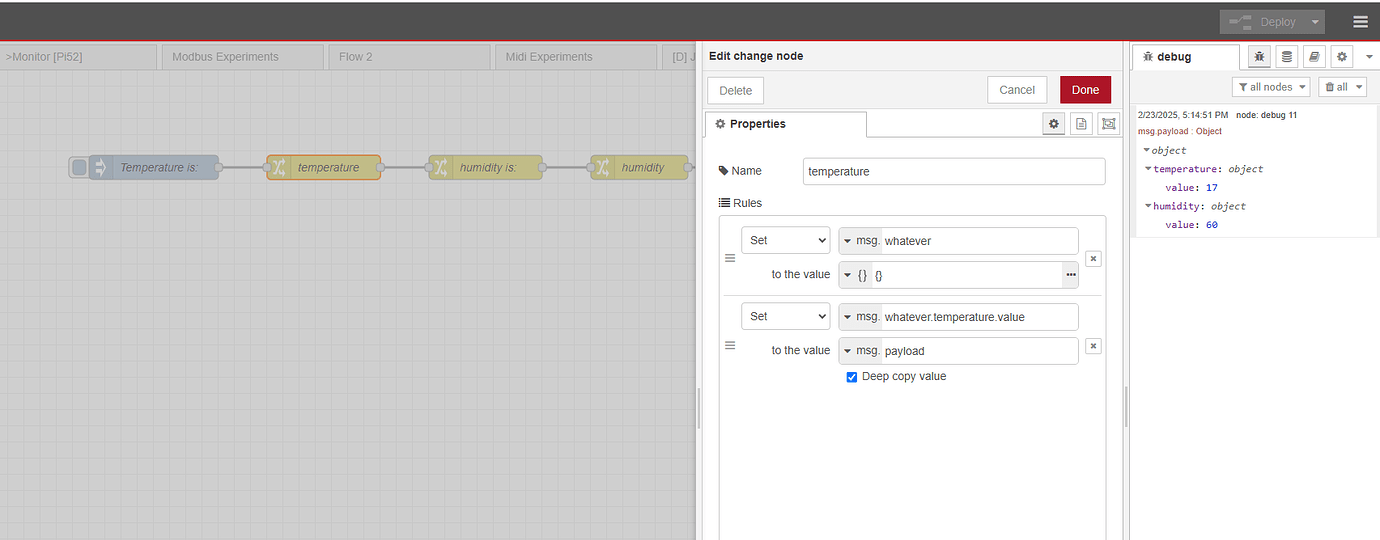Click the Done button
Viewport: 1380px width, 540px height.
tap(1085, 90)
